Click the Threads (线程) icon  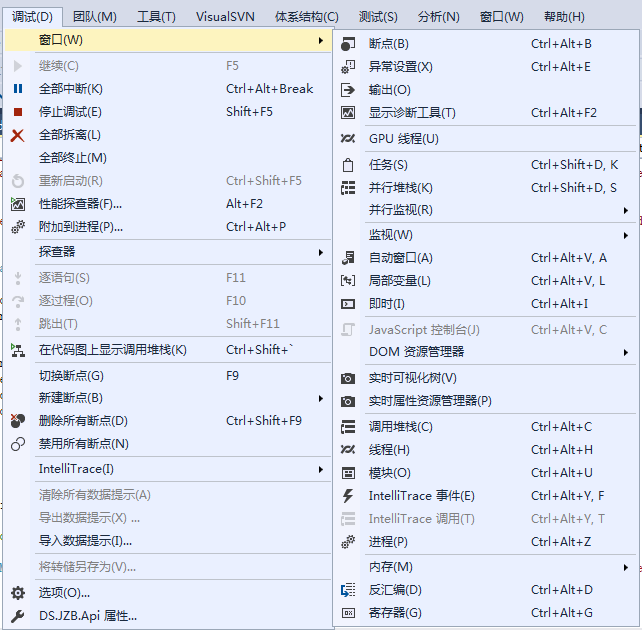[x=348, y=450]
